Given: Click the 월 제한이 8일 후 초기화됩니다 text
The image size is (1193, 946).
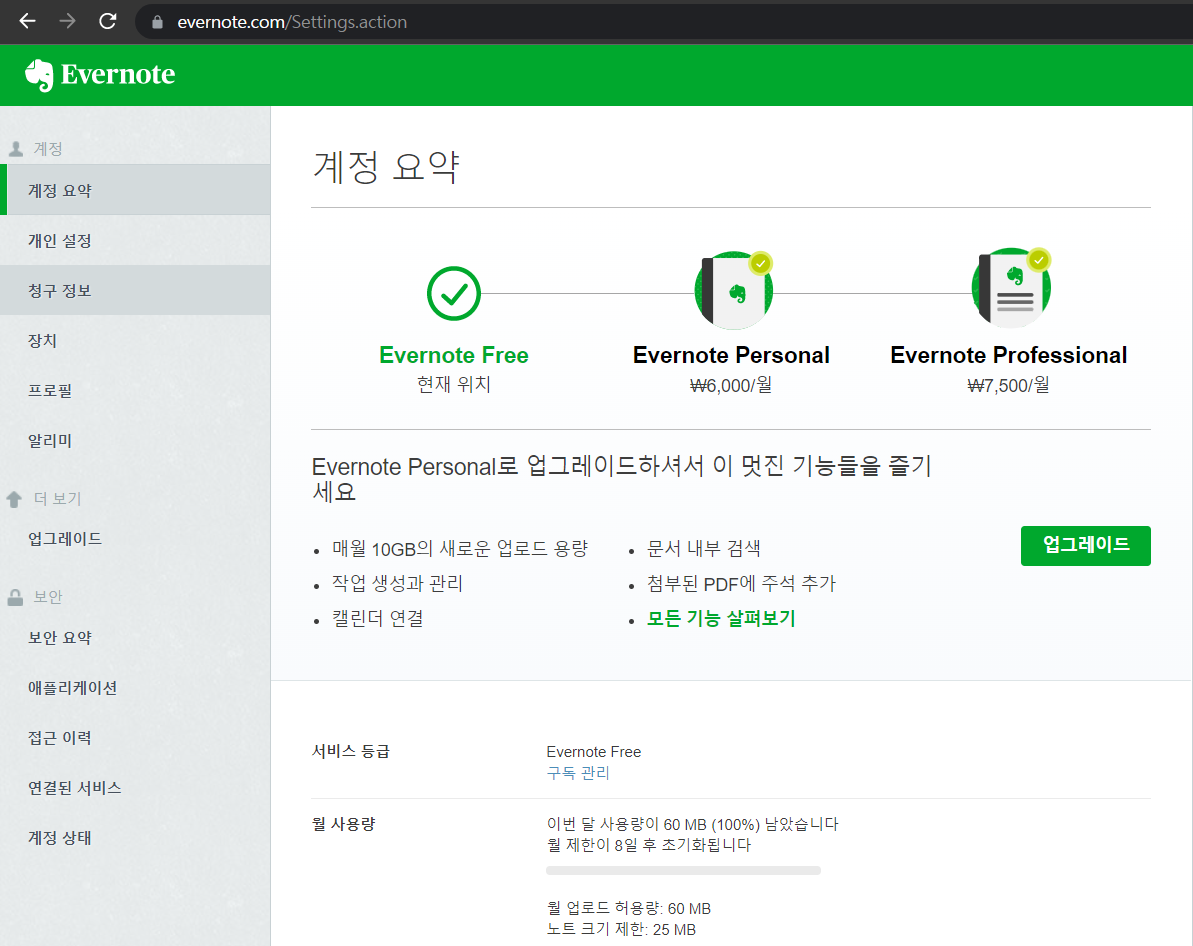Looking at the screenshot, I should [x=648, y=846].
